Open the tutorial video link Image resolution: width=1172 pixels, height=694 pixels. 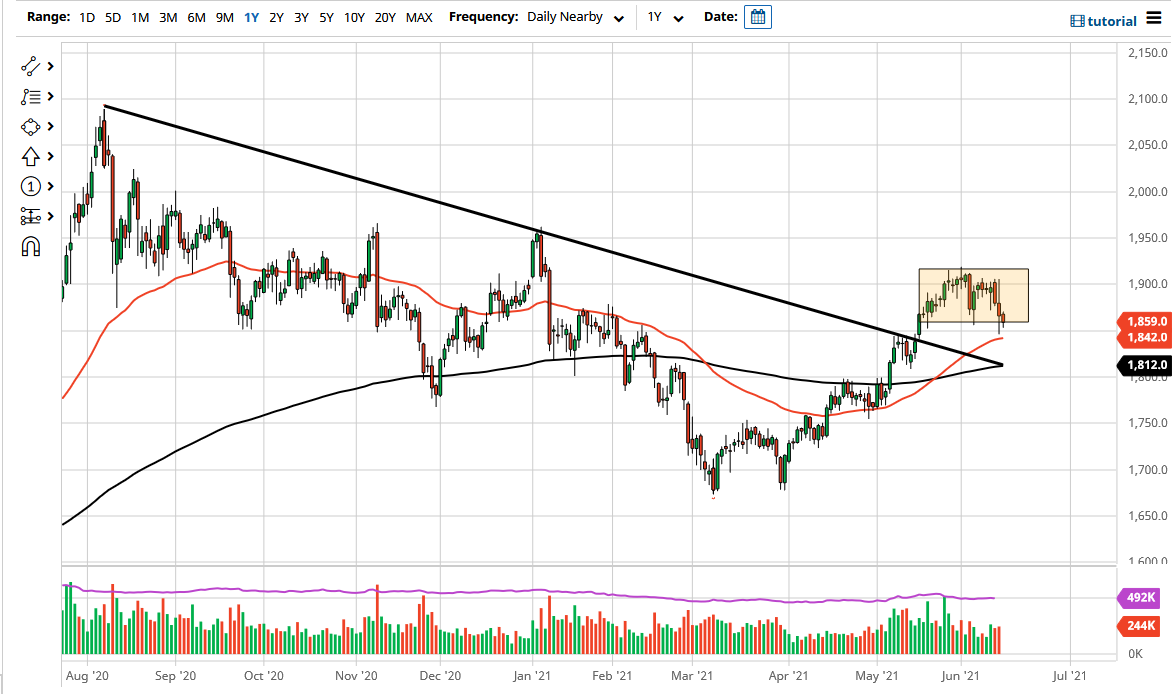click(1103, 21)
